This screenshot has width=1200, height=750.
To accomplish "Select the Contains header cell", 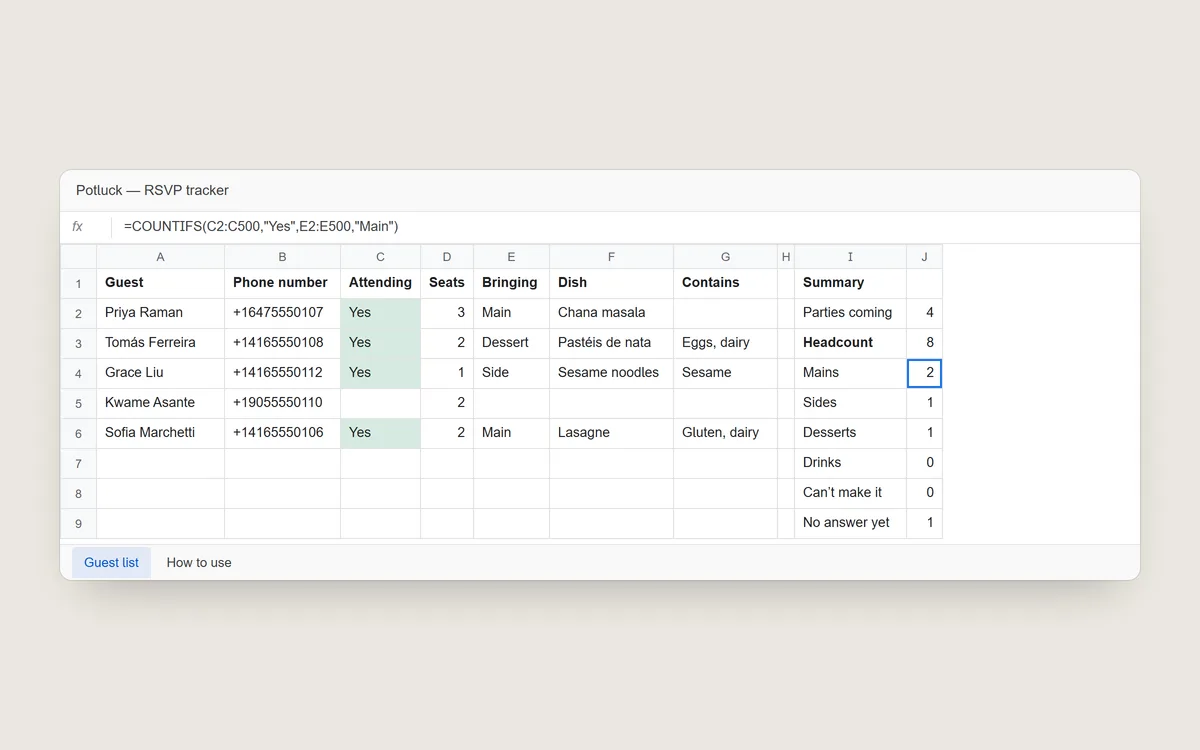I will (725, 283).
